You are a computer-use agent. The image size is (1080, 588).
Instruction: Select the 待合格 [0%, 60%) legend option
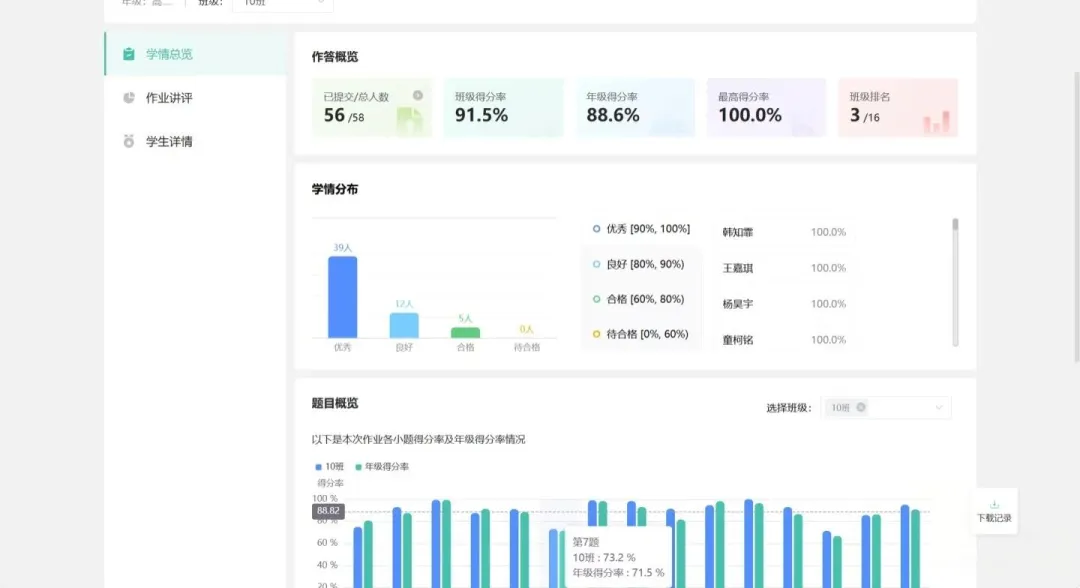tap(640, 334)
